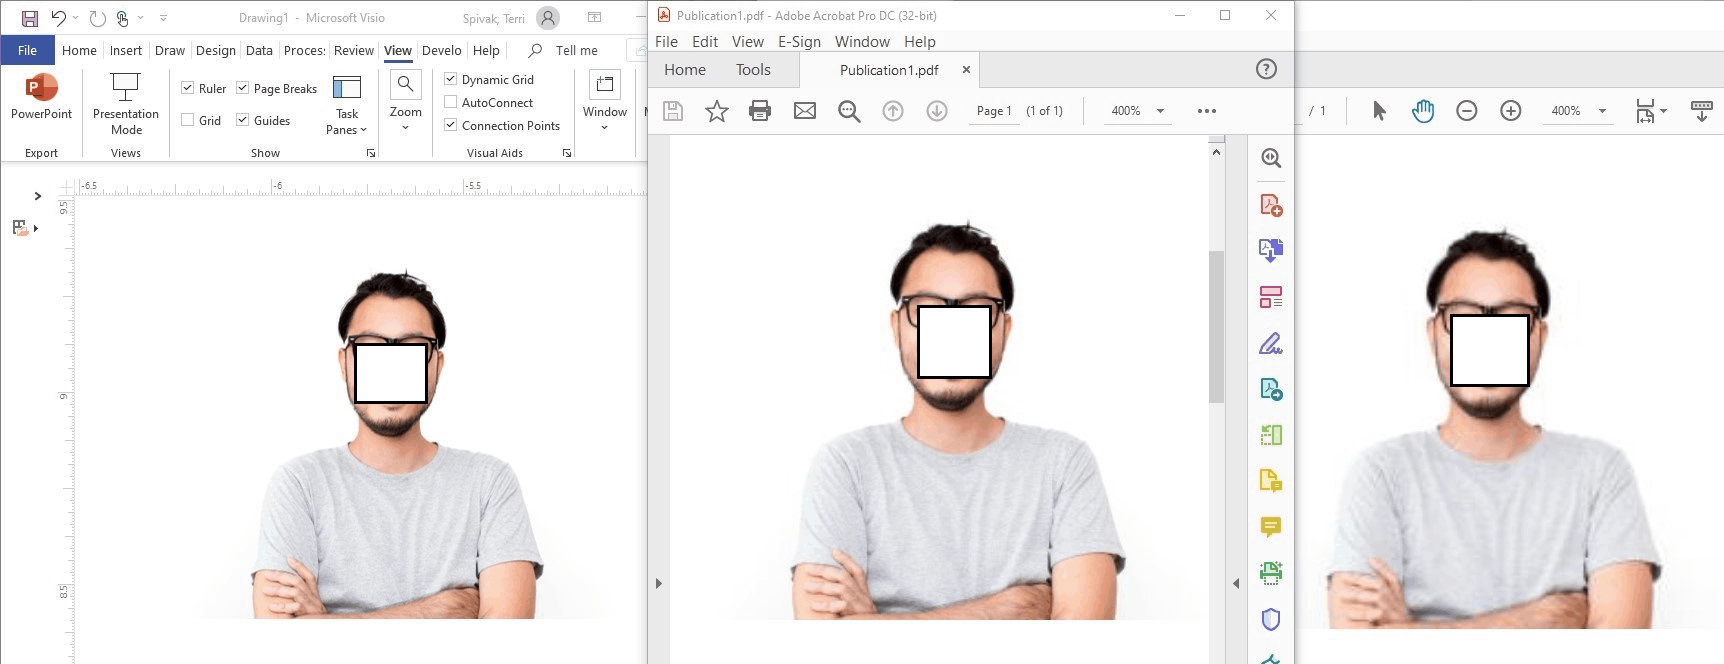Zoom in with plus circle at right
This screenshot has height=664, width=1724.
click(x=1511, y=111)
